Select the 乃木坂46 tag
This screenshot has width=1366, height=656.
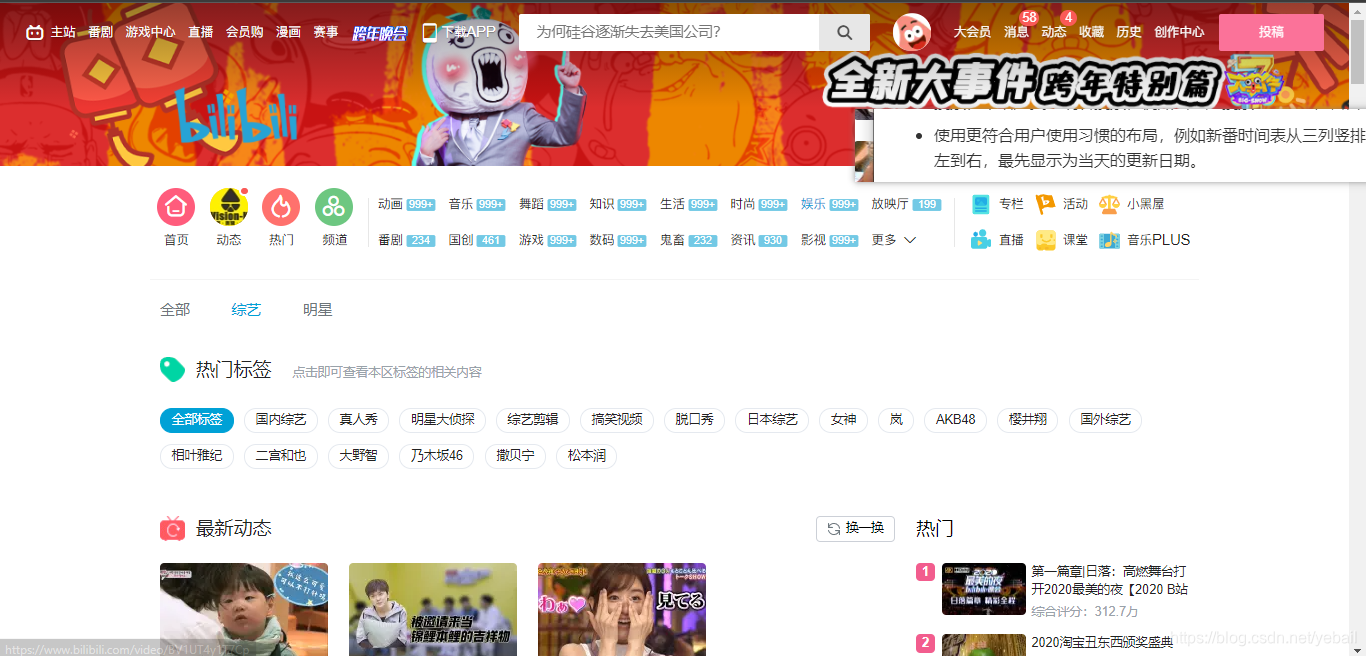[x=437, y=456]
